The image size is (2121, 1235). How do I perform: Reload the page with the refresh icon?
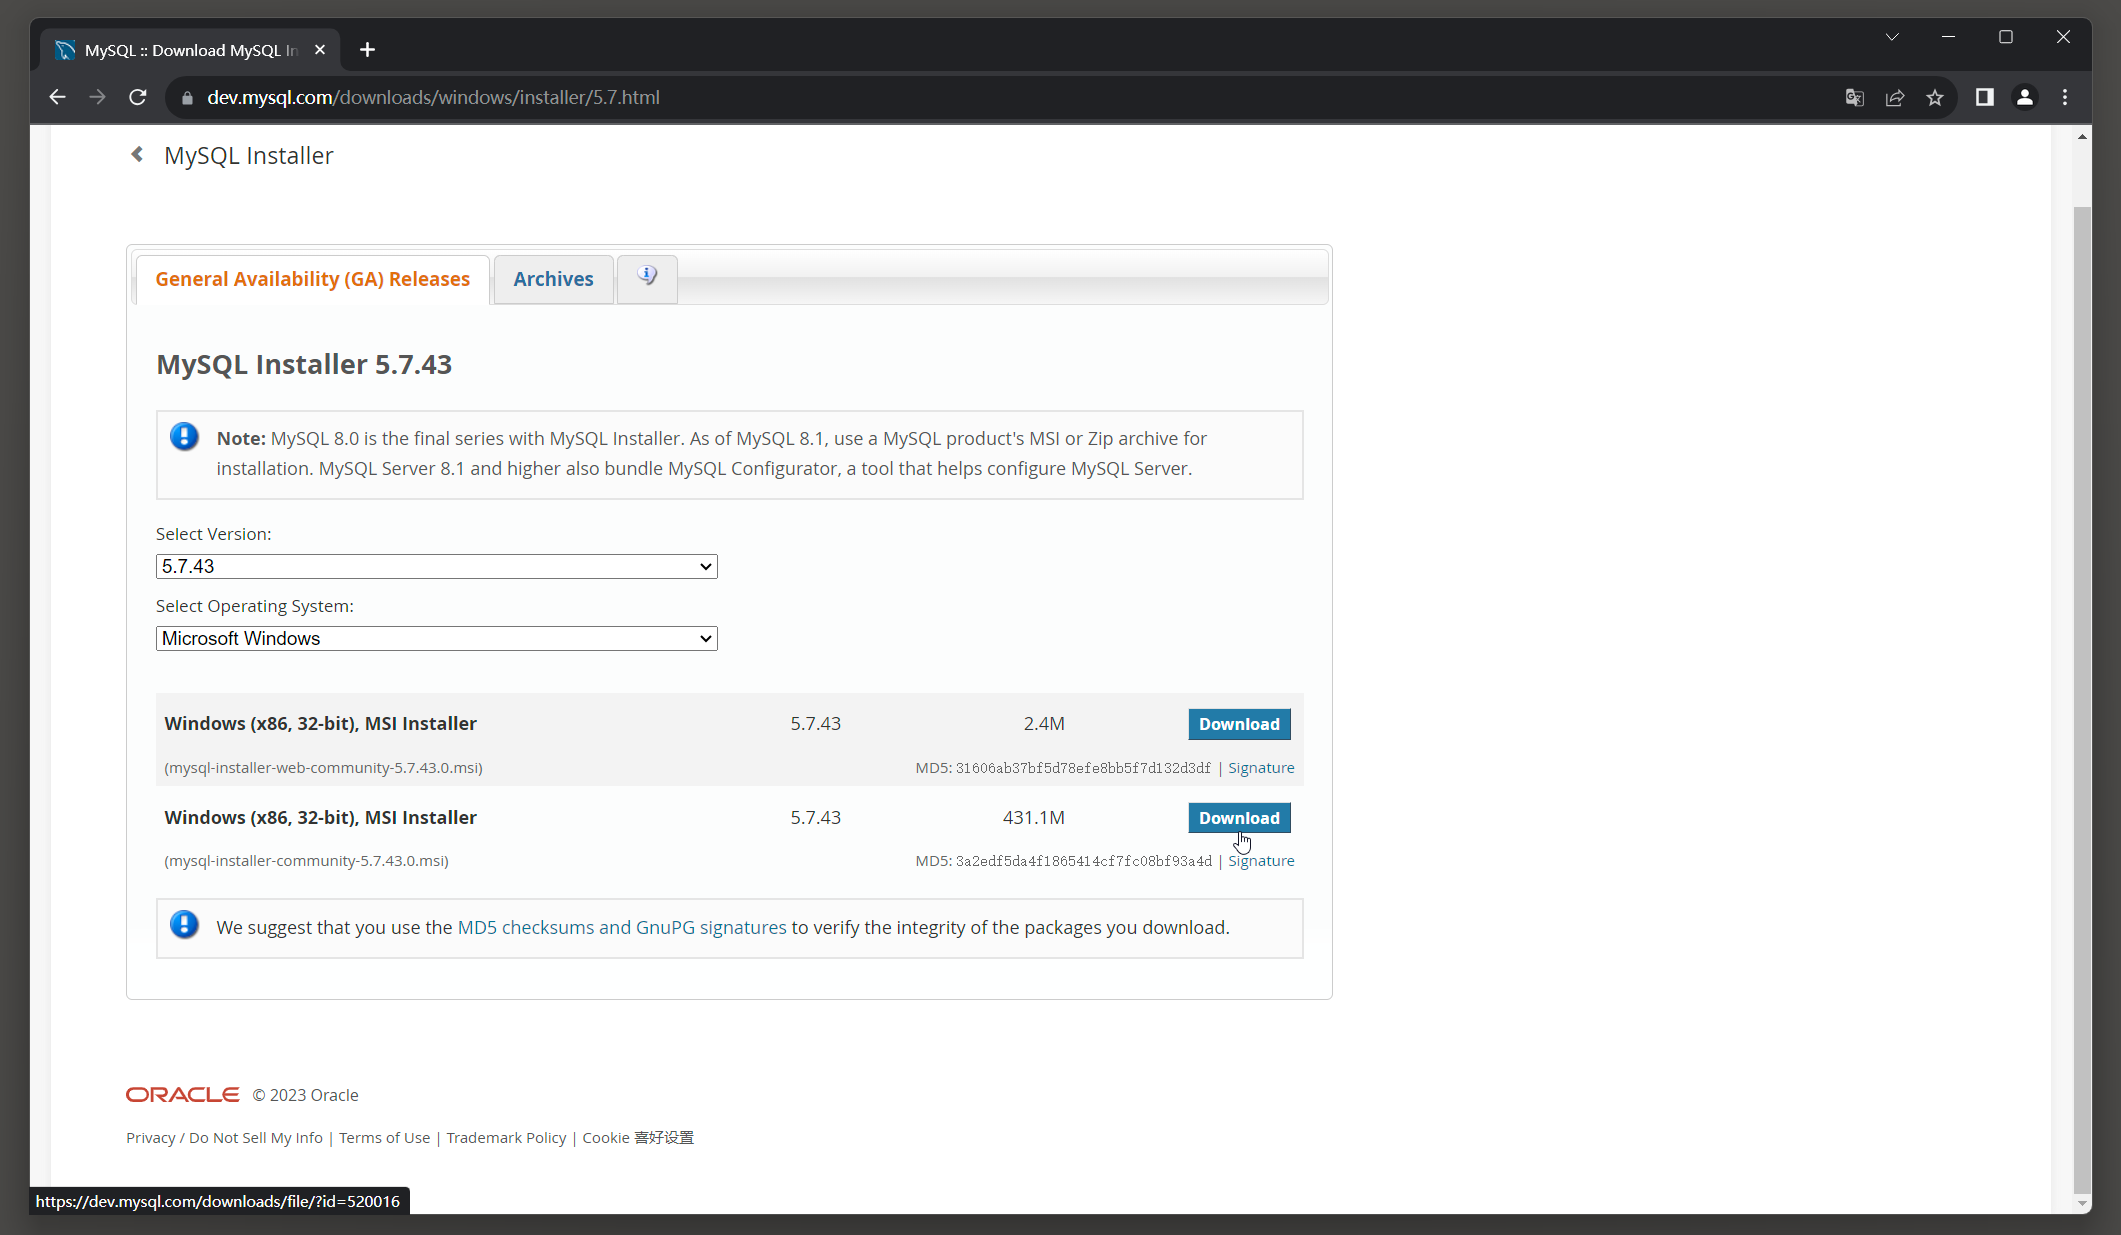138,97
